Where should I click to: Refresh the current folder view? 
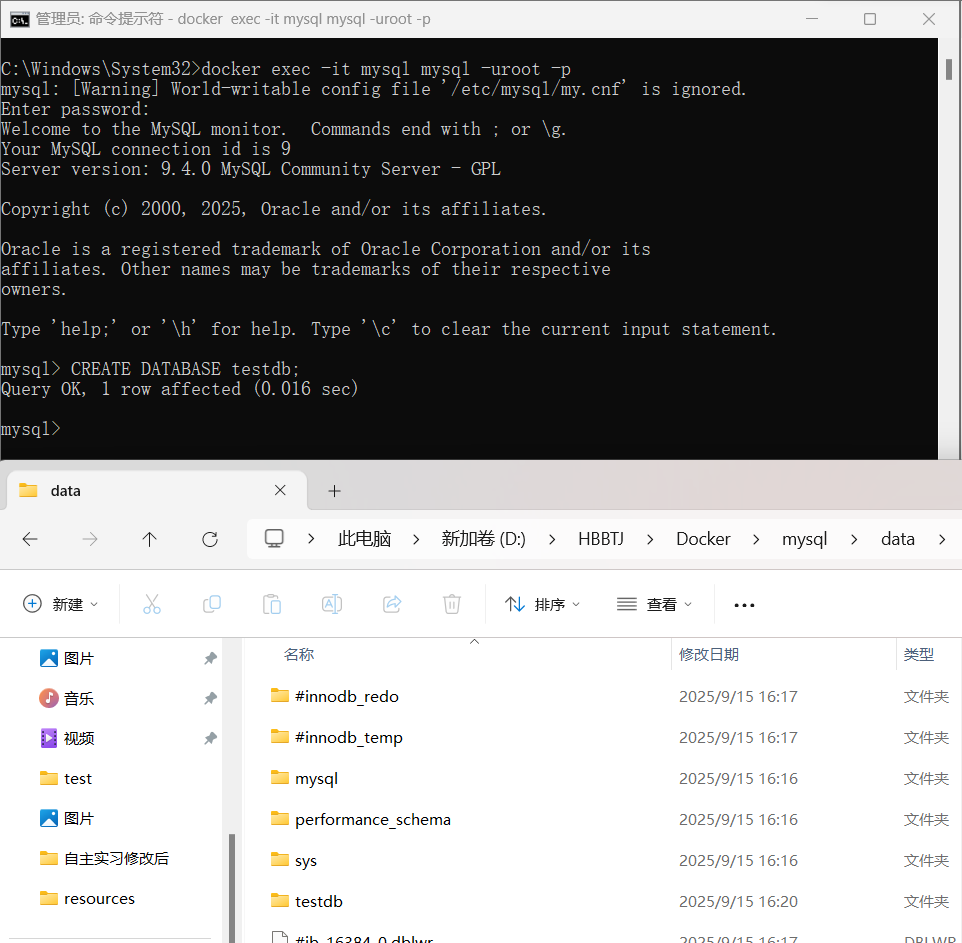point(210,539)
